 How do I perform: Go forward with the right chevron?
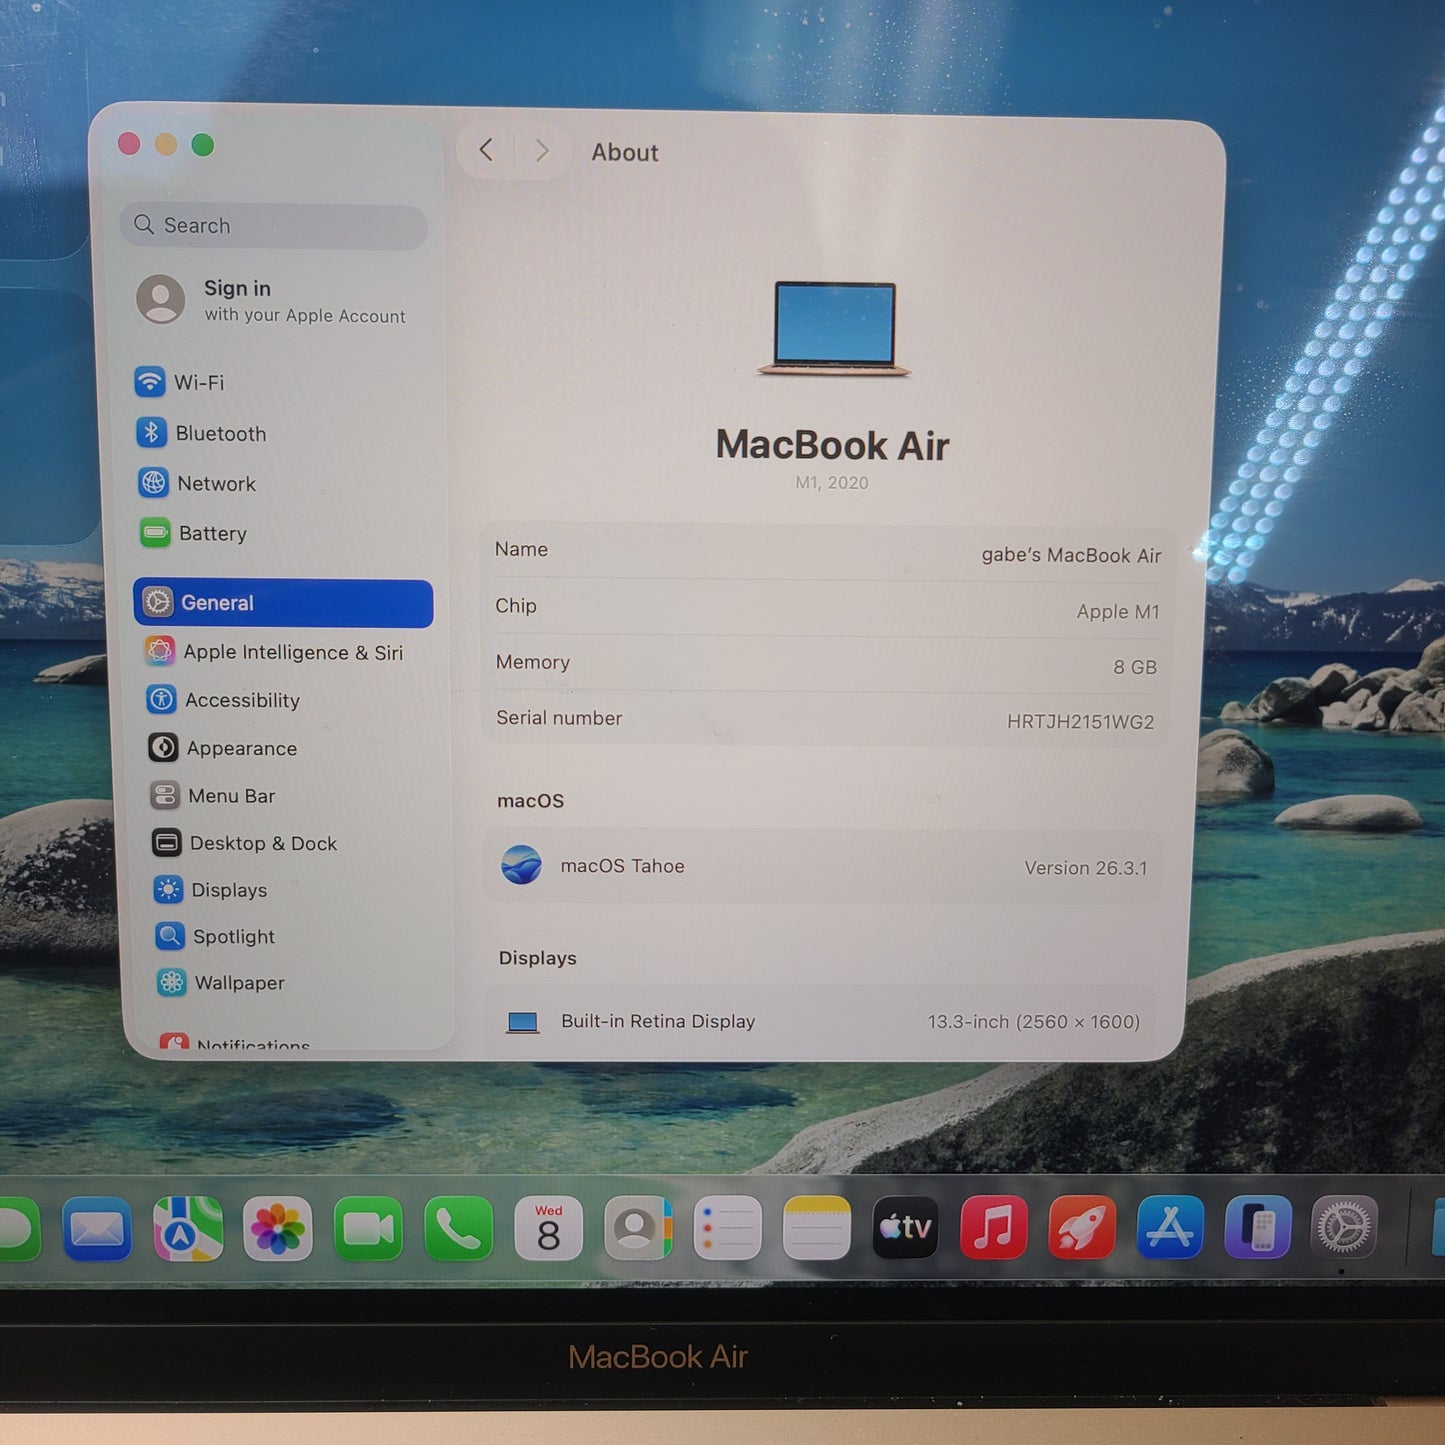tap(542, 151)
